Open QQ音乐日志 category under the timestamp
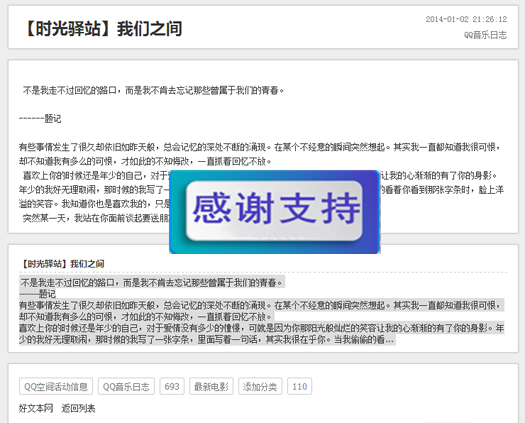The height and width of the screenshot is (423, 525). click(x=485, y=35)
